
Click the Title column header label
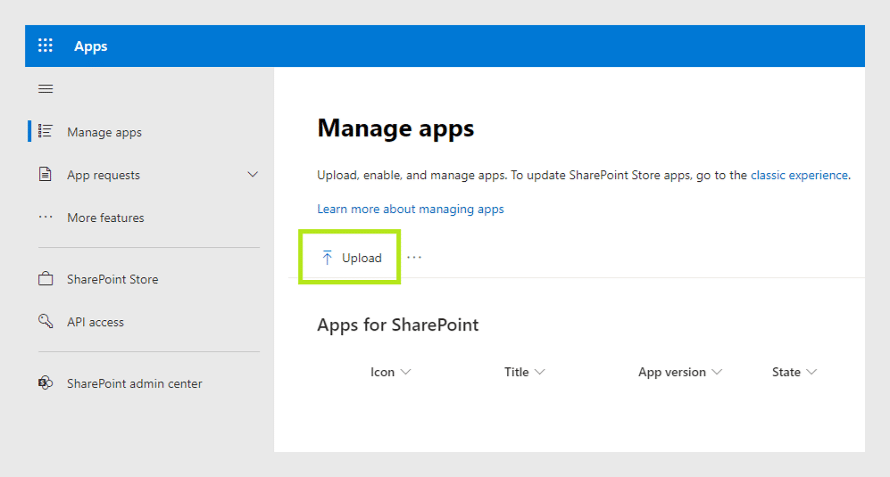517,372
